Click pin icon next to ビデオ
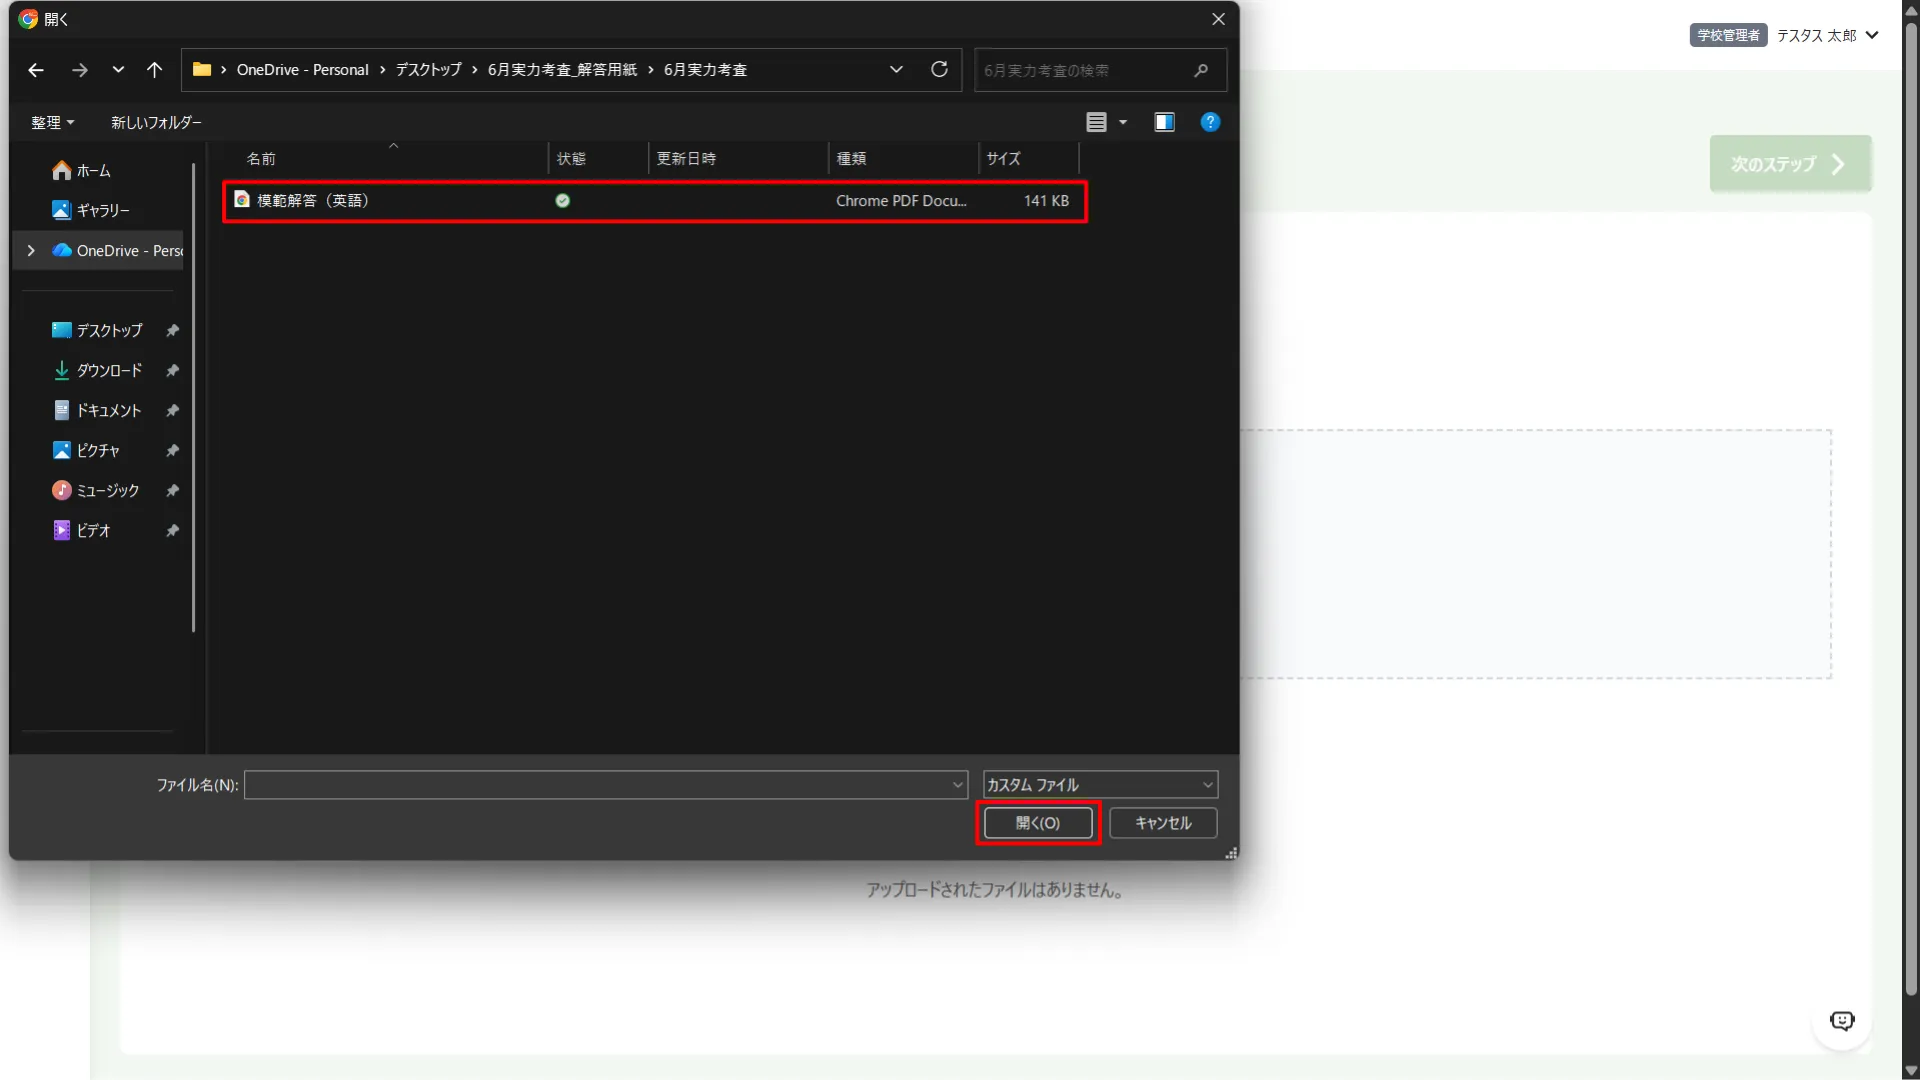This screenshot has width=1920, height=1080. click(172, 530)
